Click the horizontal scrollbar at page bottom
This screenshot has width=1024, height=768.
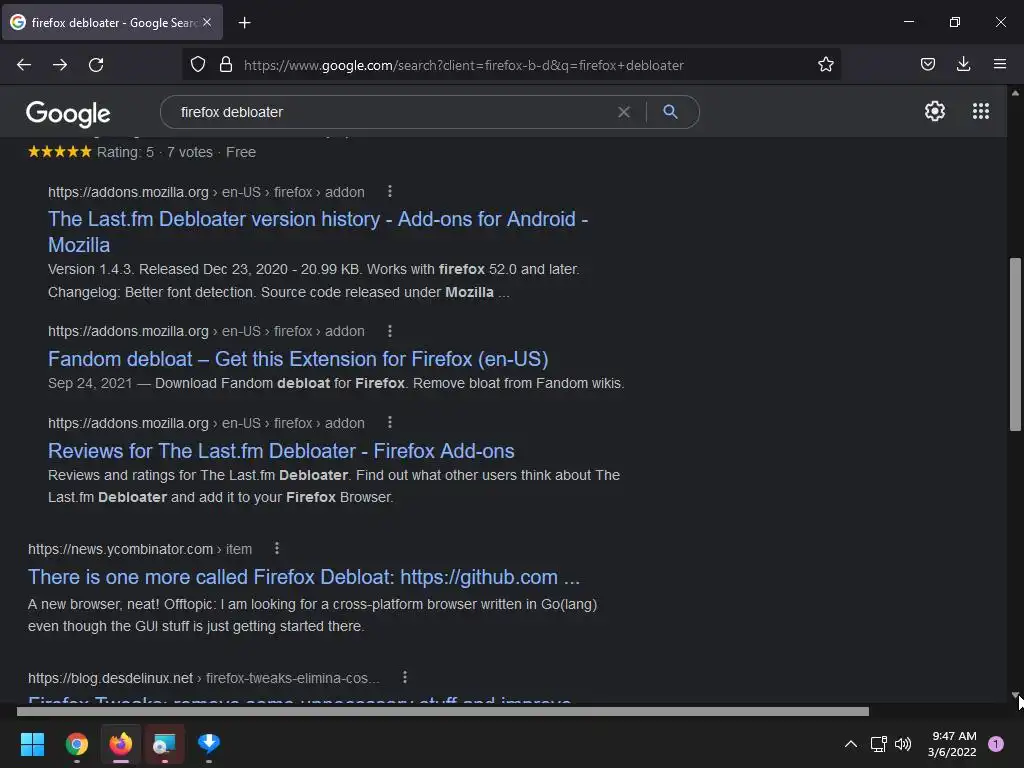click(x=443, y=711)
